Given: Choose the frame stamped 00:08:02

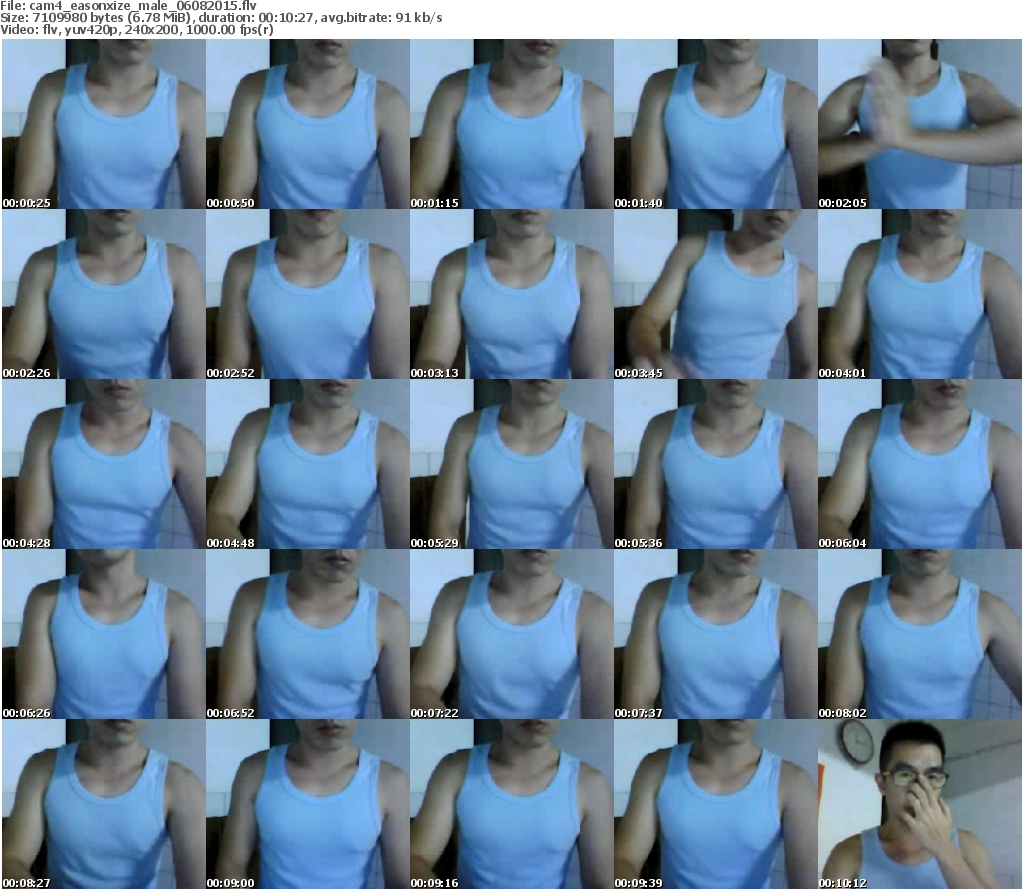Looking at the screenshot, I should (920, 634).
